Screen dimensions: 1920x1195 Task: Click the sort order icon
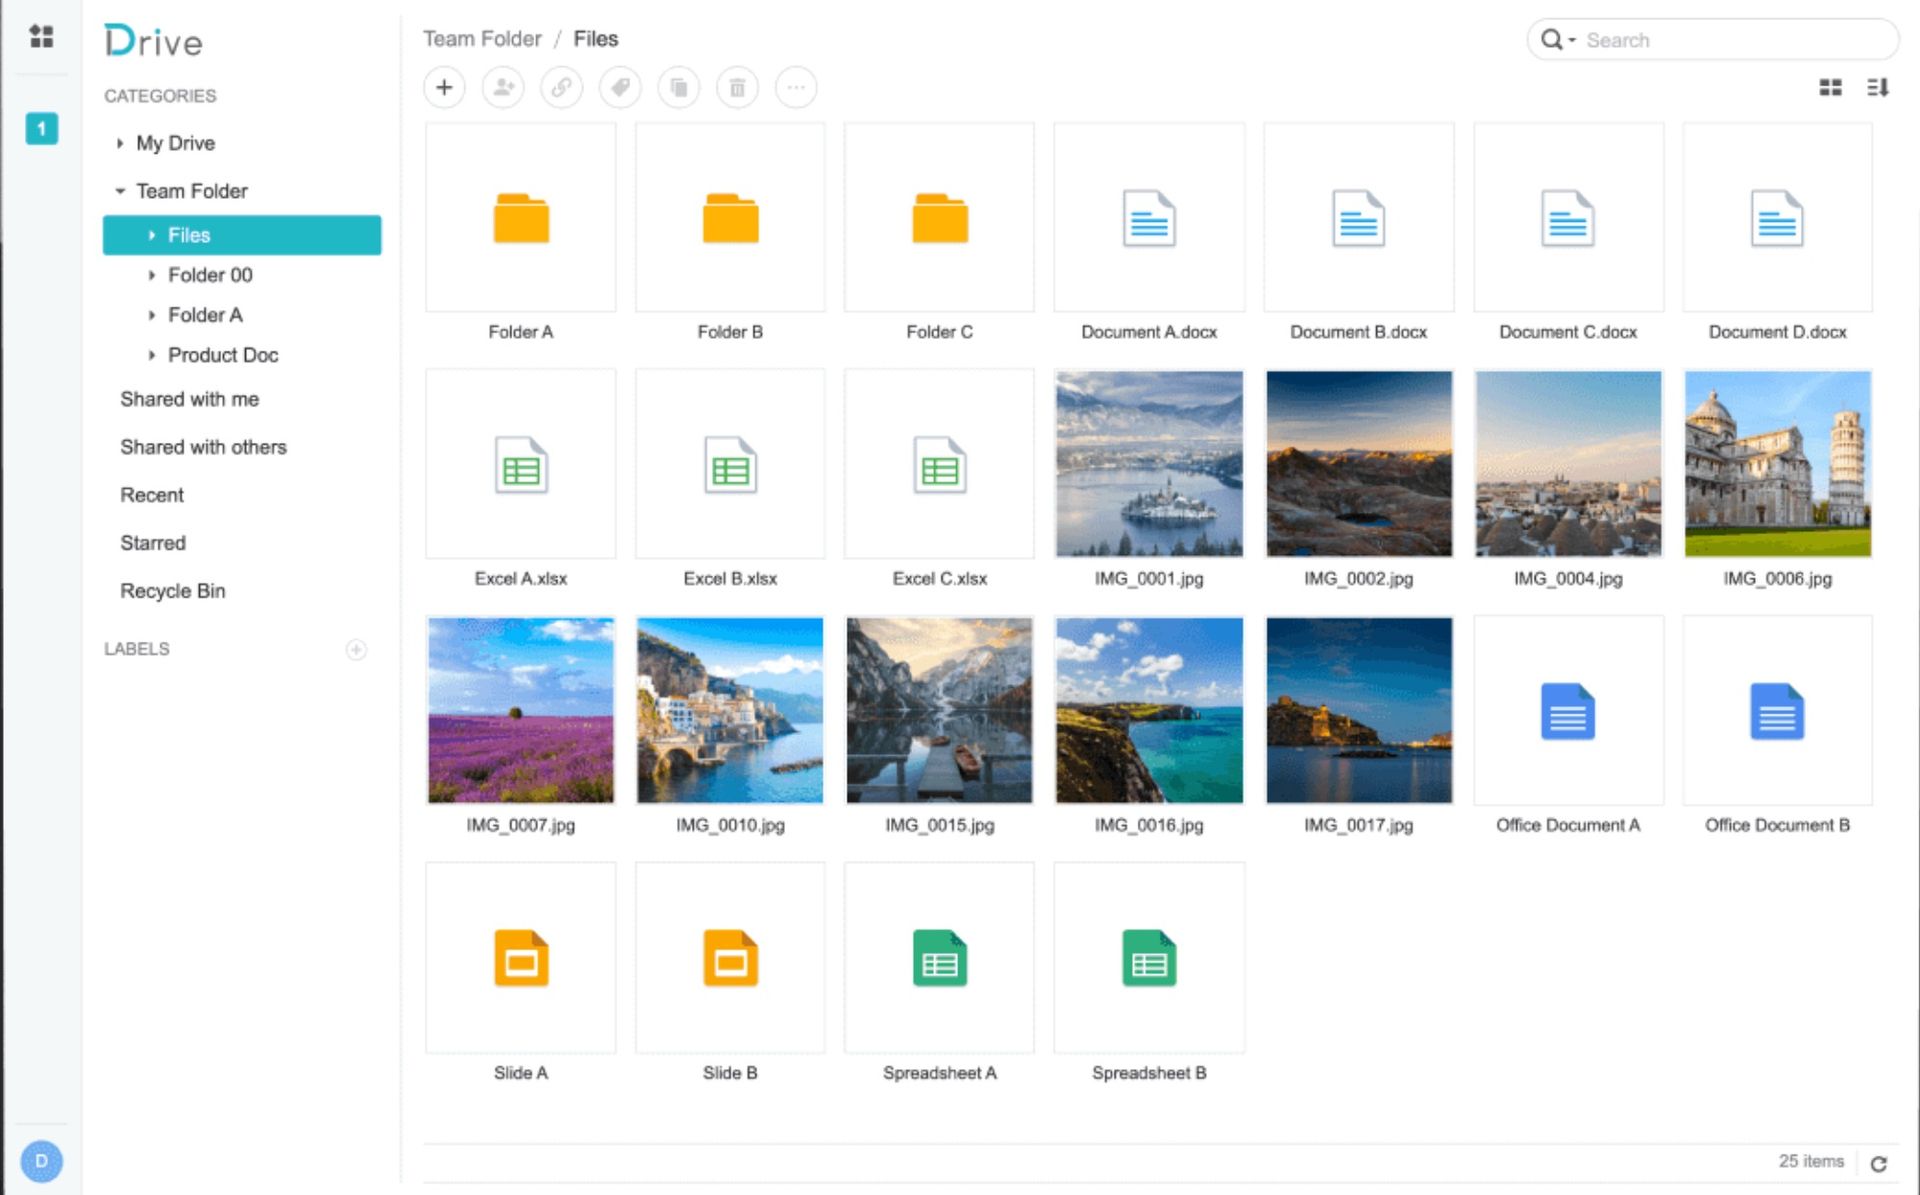point(1877,88)
